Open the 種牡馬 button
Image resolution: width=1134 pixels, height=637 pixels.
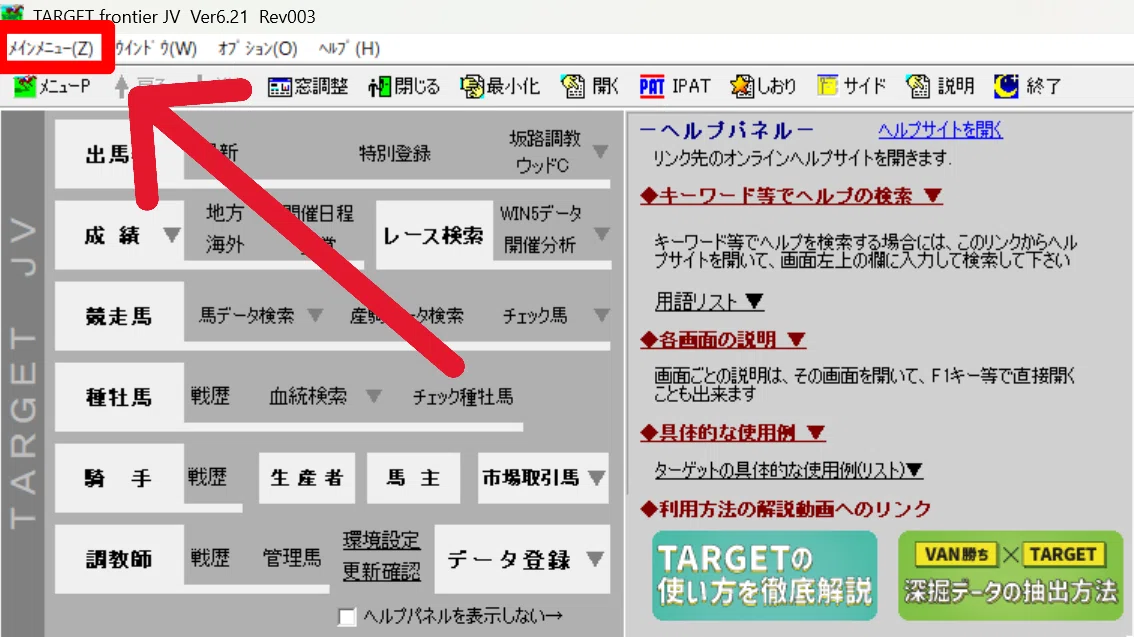[119, 397]
